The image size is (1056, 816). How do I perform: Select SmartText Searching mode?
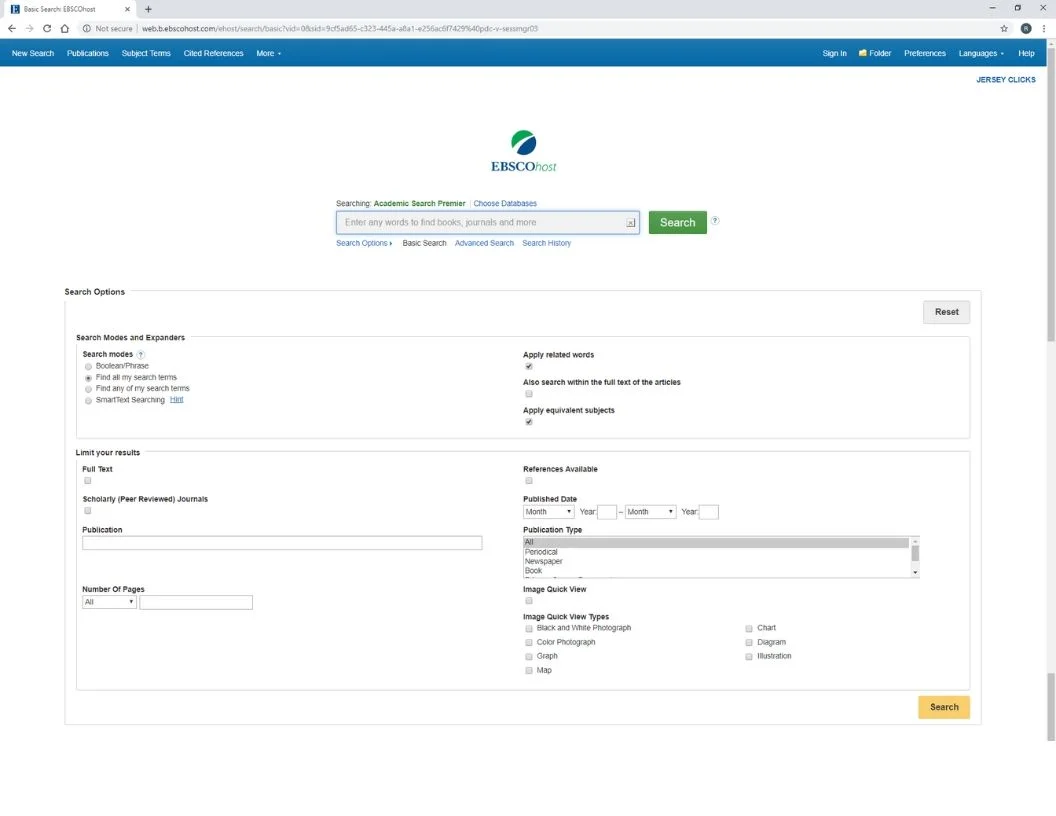point(88,401)
